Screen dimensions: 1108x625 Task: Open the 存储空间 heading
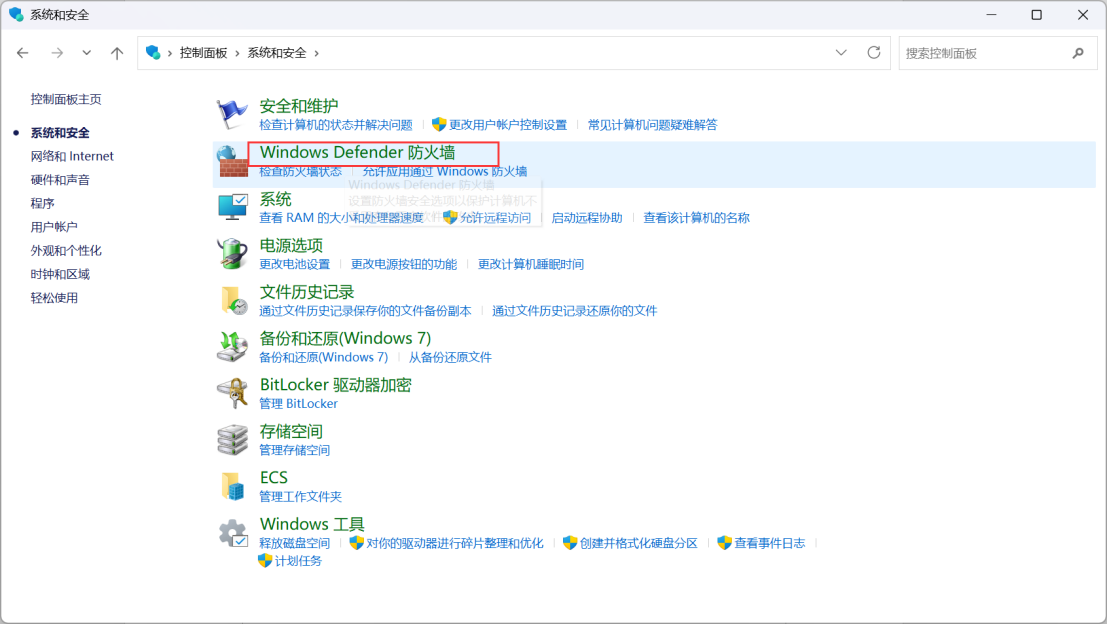[291, 432]
